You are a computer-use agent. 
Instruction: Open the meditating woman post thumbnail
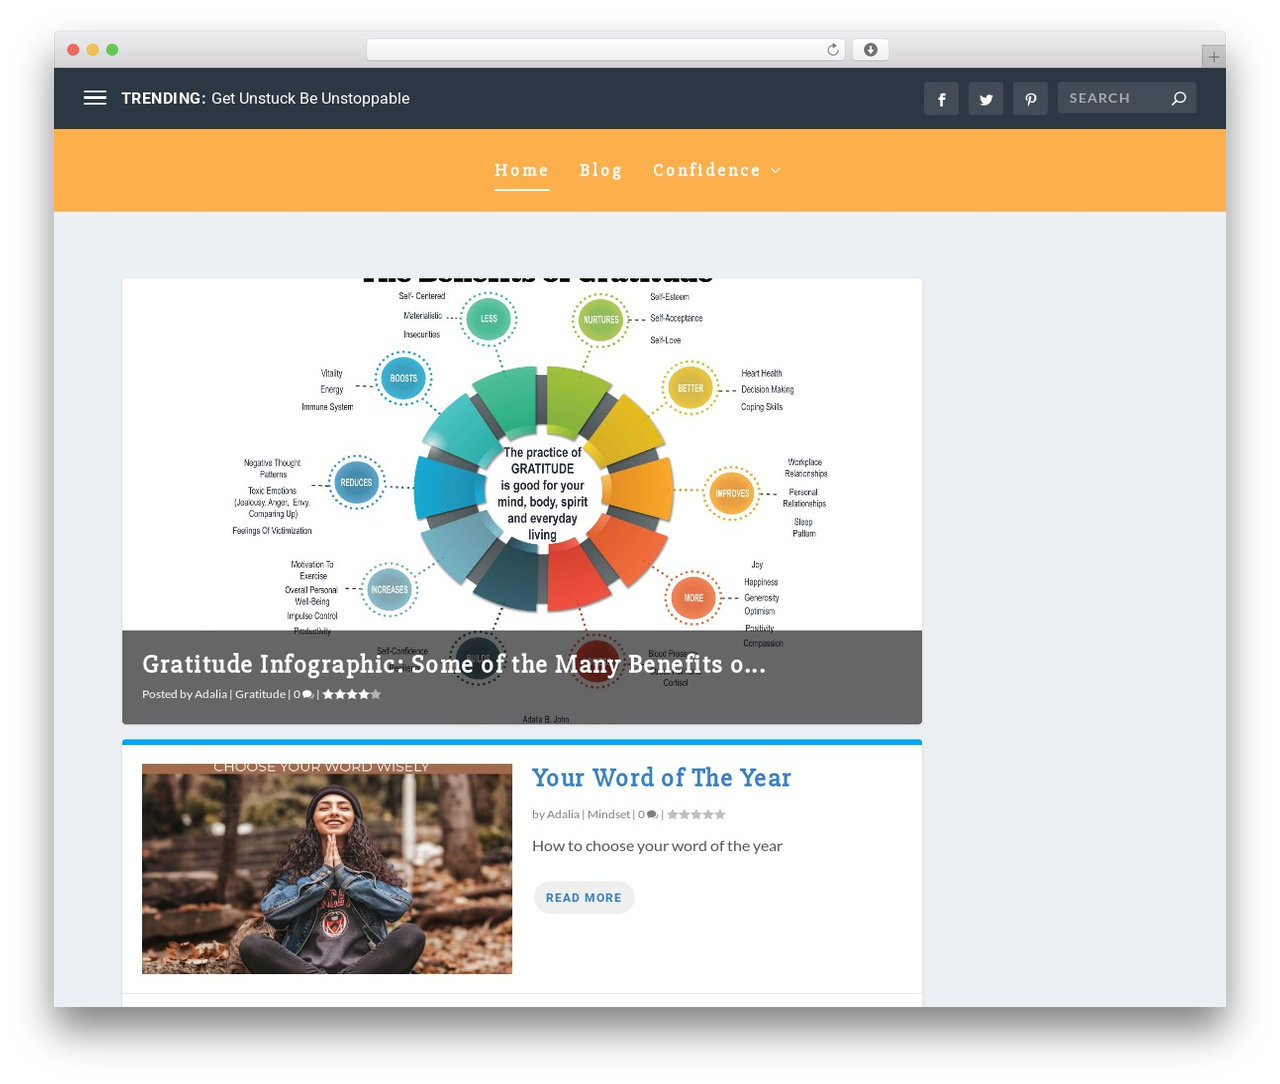[x=327, y=869]
